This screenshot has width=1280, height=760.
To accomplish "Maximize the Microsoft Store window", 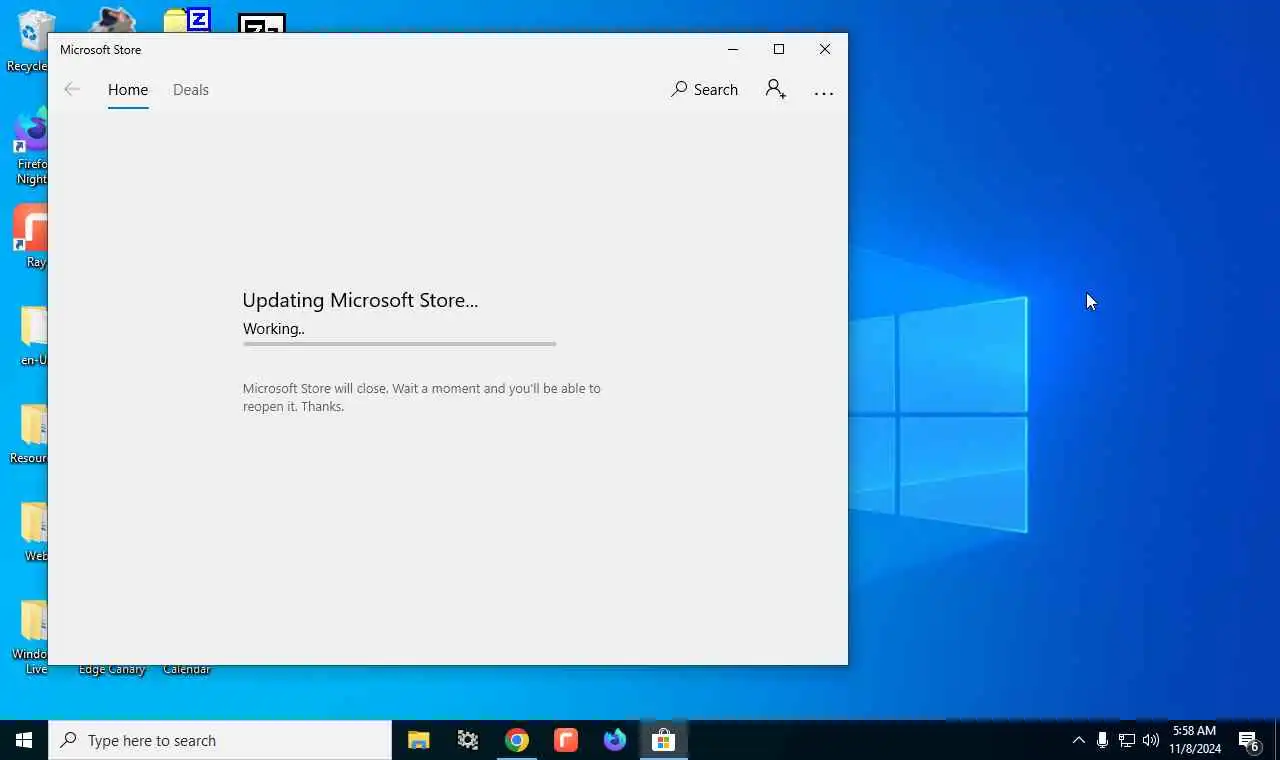I will click(779, 49).
